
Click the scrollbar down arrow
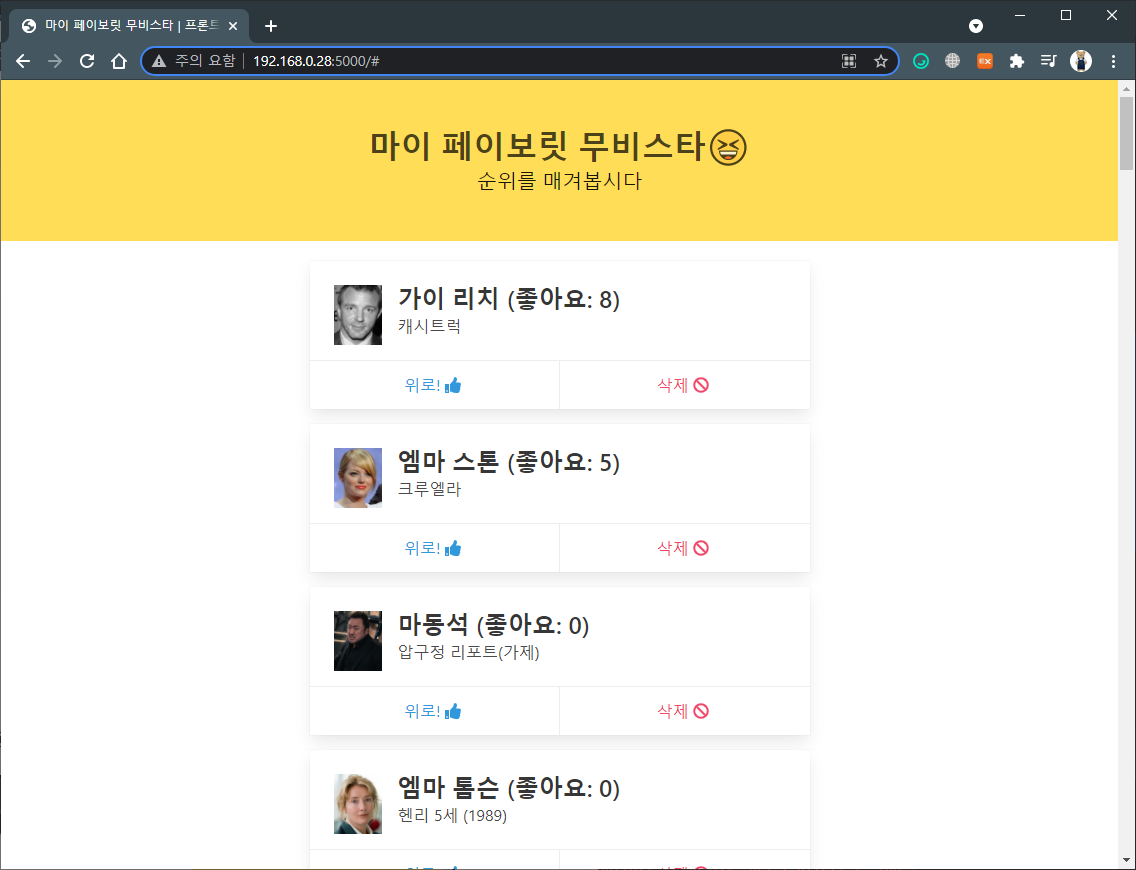pyautogui.click(x=1127, y=861)
